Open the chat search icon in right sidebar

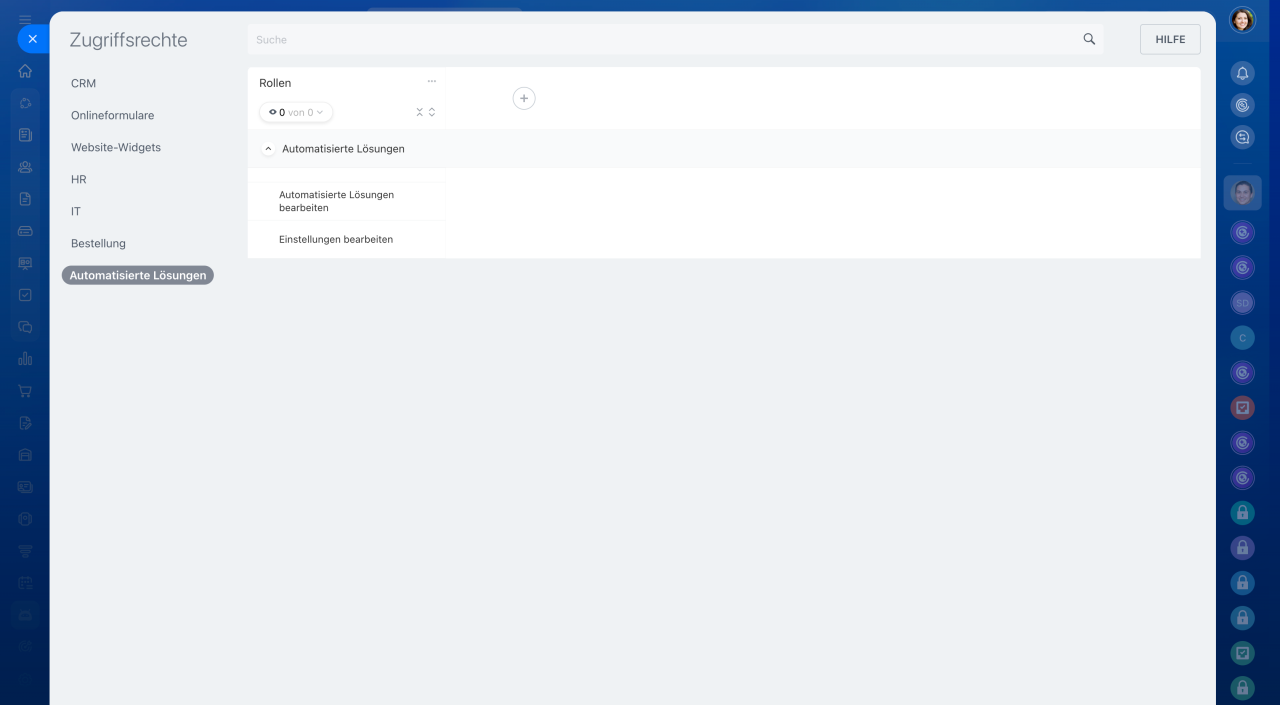1242,139
